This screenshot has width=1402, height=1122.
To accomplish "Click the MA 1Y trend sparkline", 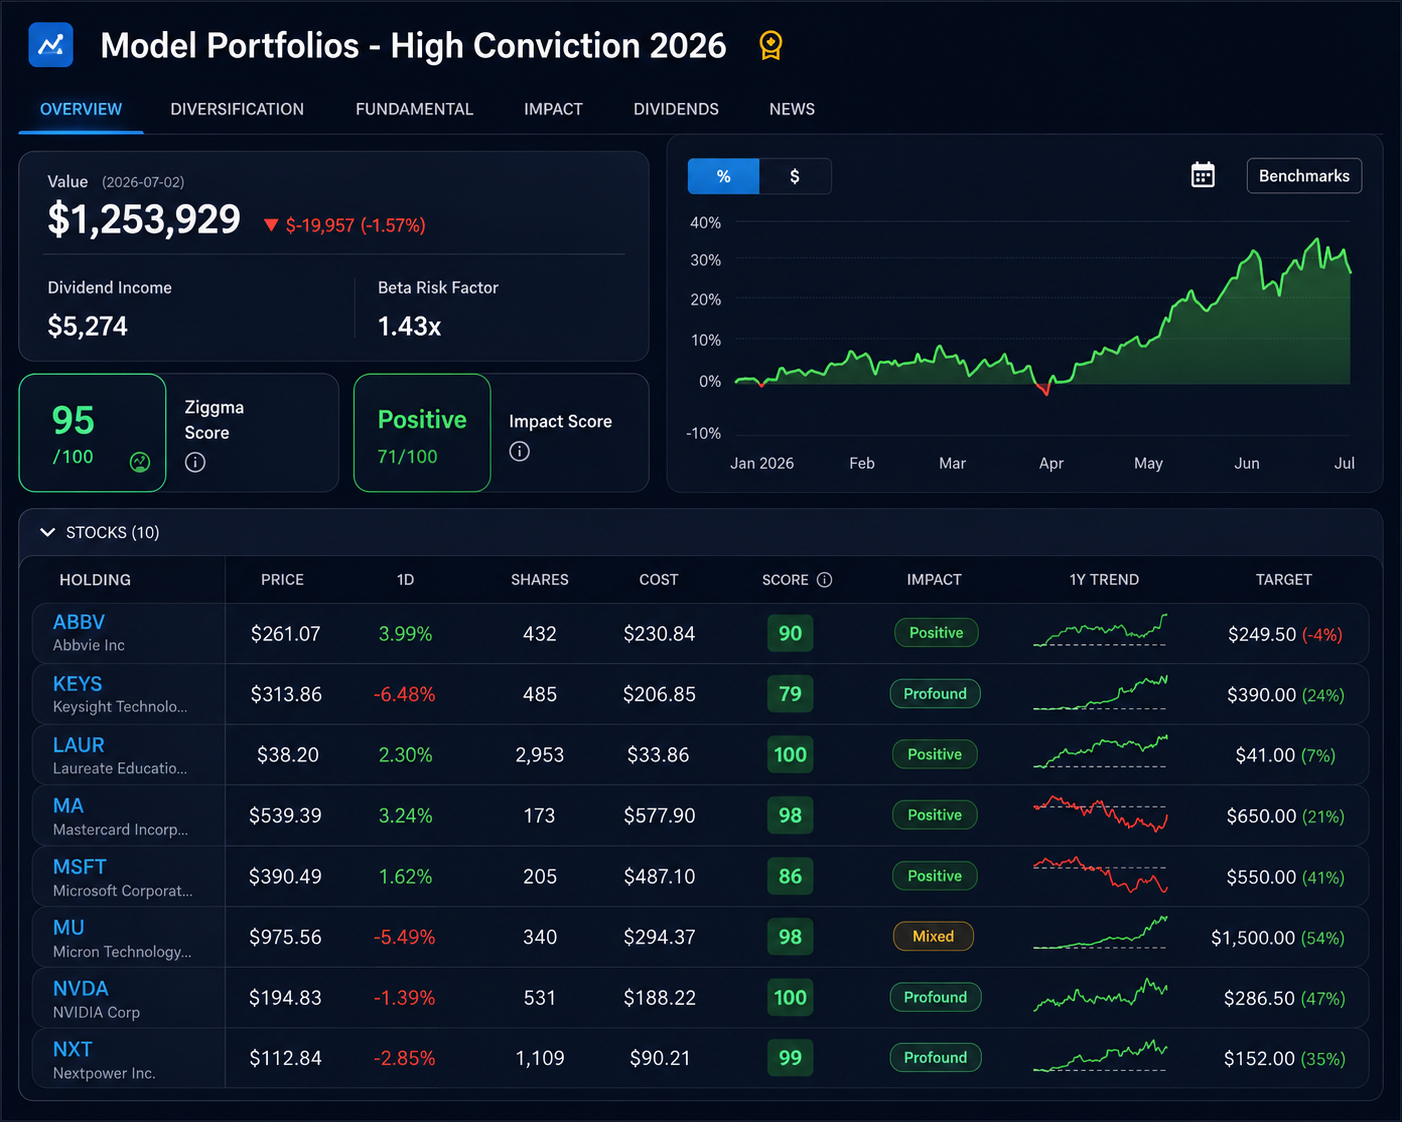I will pyautogui.click(x=1100, y=814).
